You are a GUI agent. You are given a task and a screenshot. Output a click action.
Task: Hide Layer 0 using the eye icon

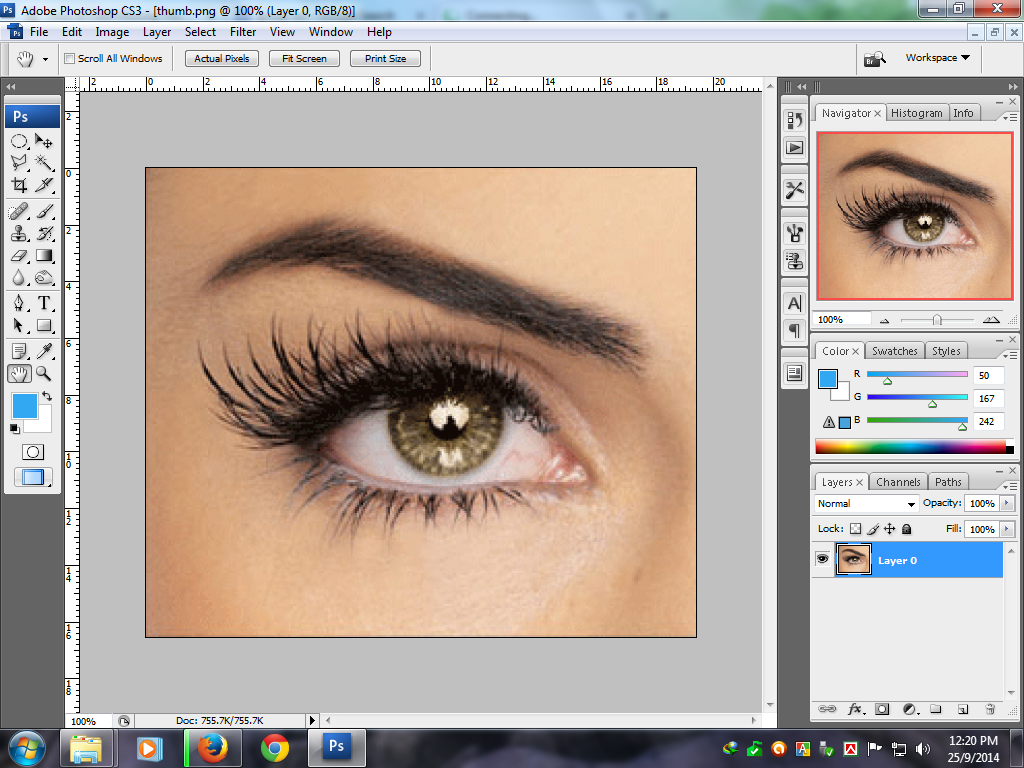click(x=822, y=560)
